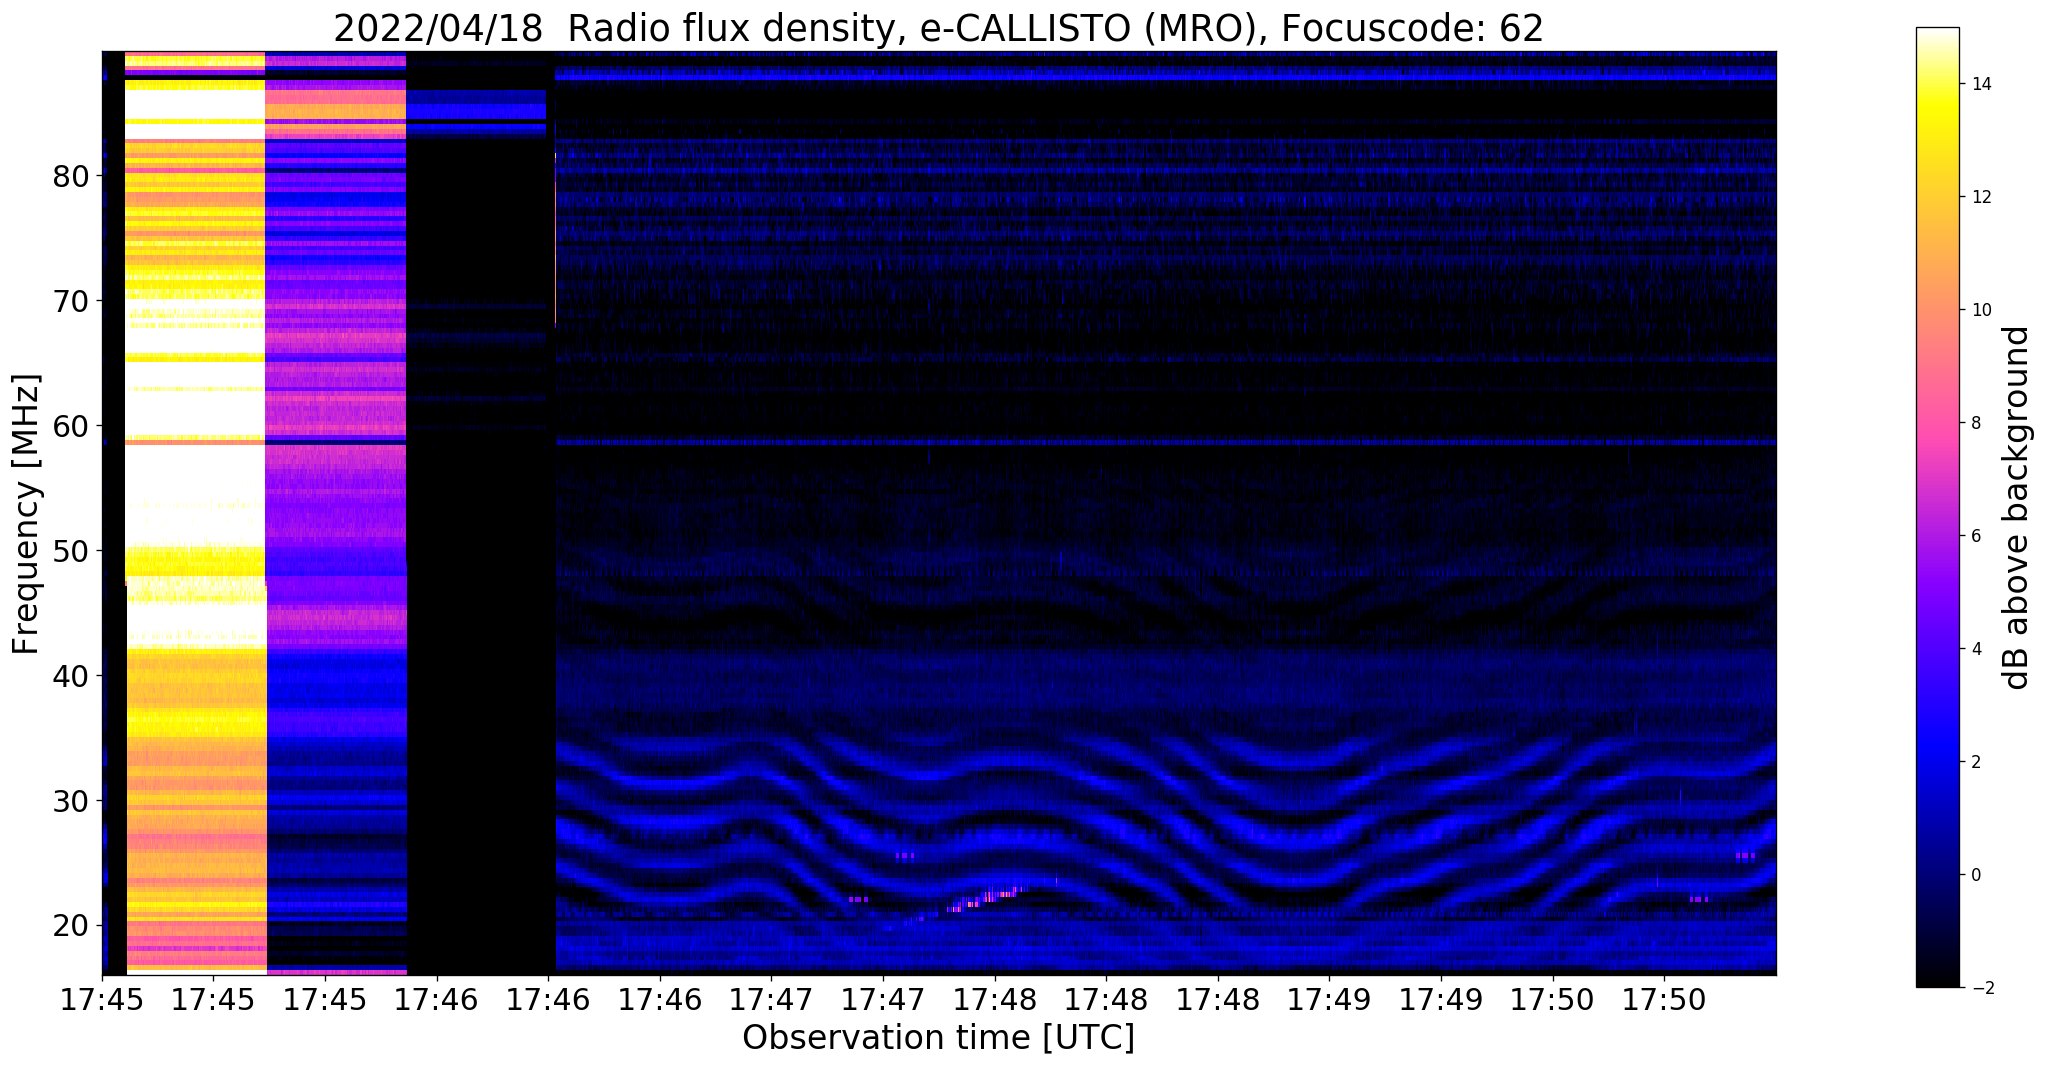Click the 8 tick label on the colorbar
Screen dimensions: 2047x1067
pyautogui.click(x=1974, y=423)
